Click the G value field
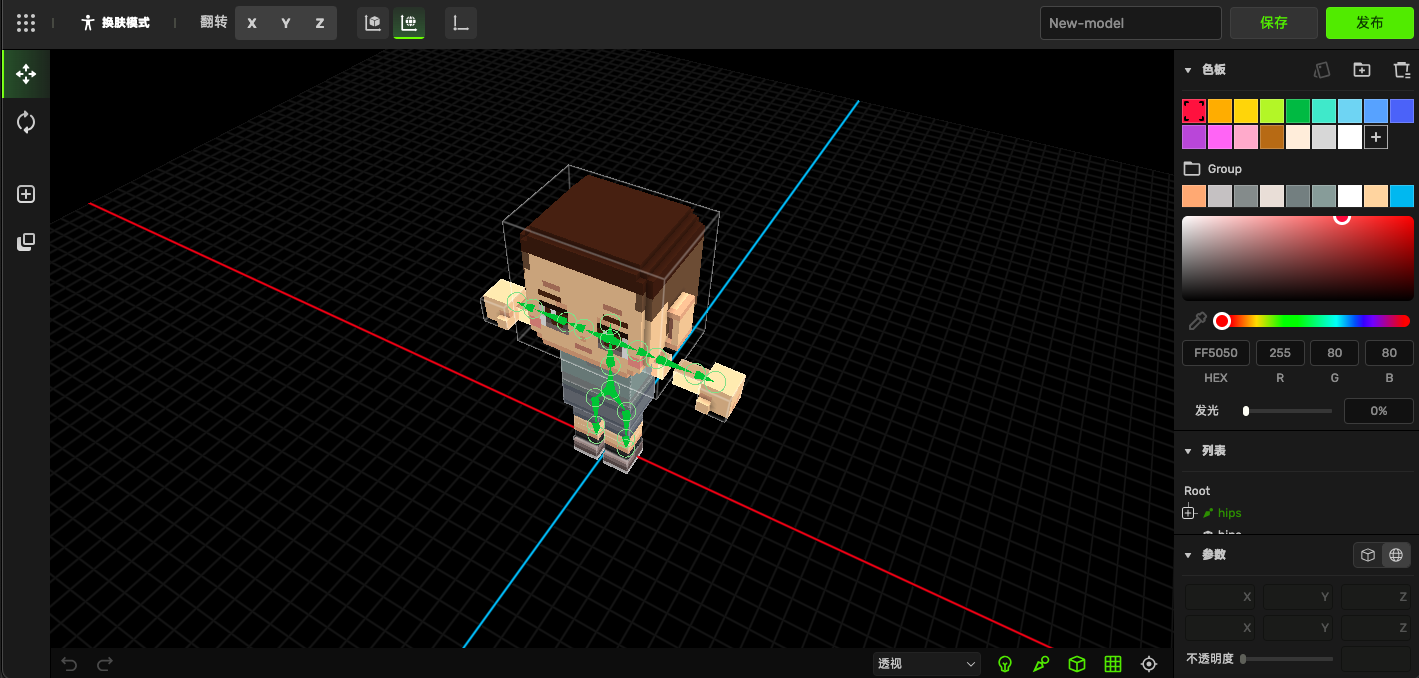Image resolution: width=1419 pixels, height=678 pixels. tap(1334, 353)
